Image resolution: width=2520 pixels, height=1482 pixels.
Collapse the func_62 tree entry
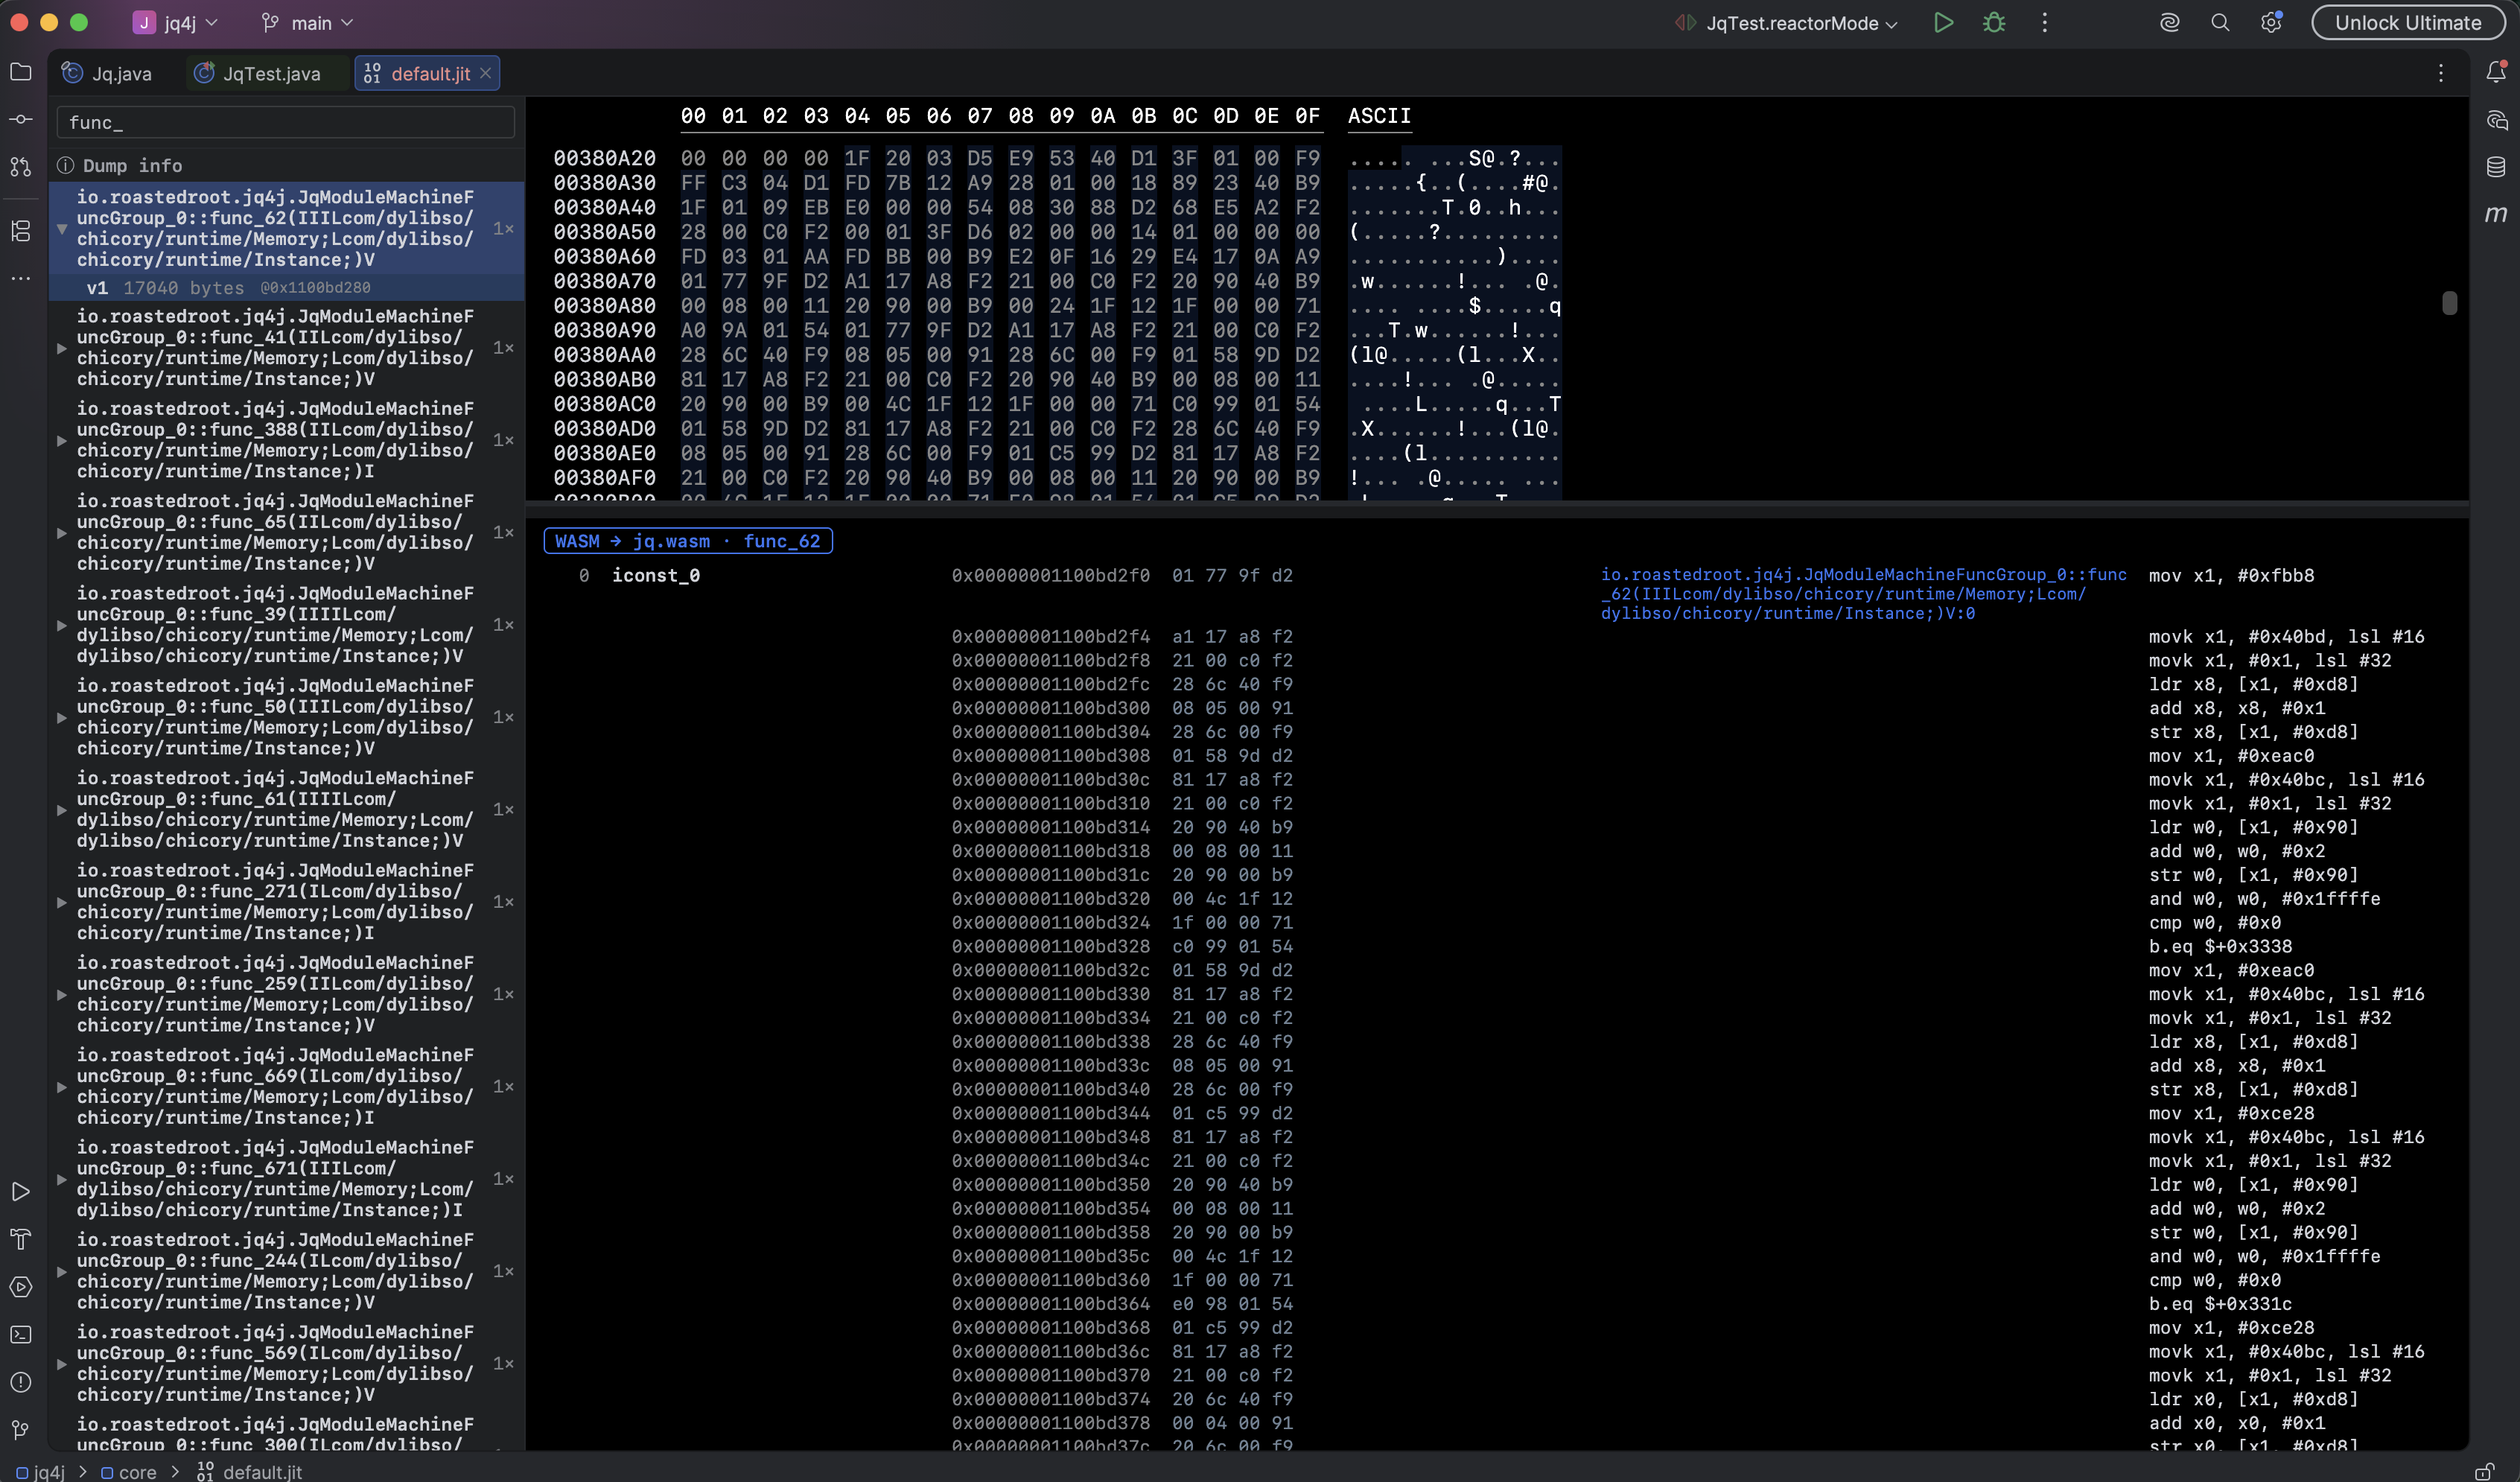[62, 229]
